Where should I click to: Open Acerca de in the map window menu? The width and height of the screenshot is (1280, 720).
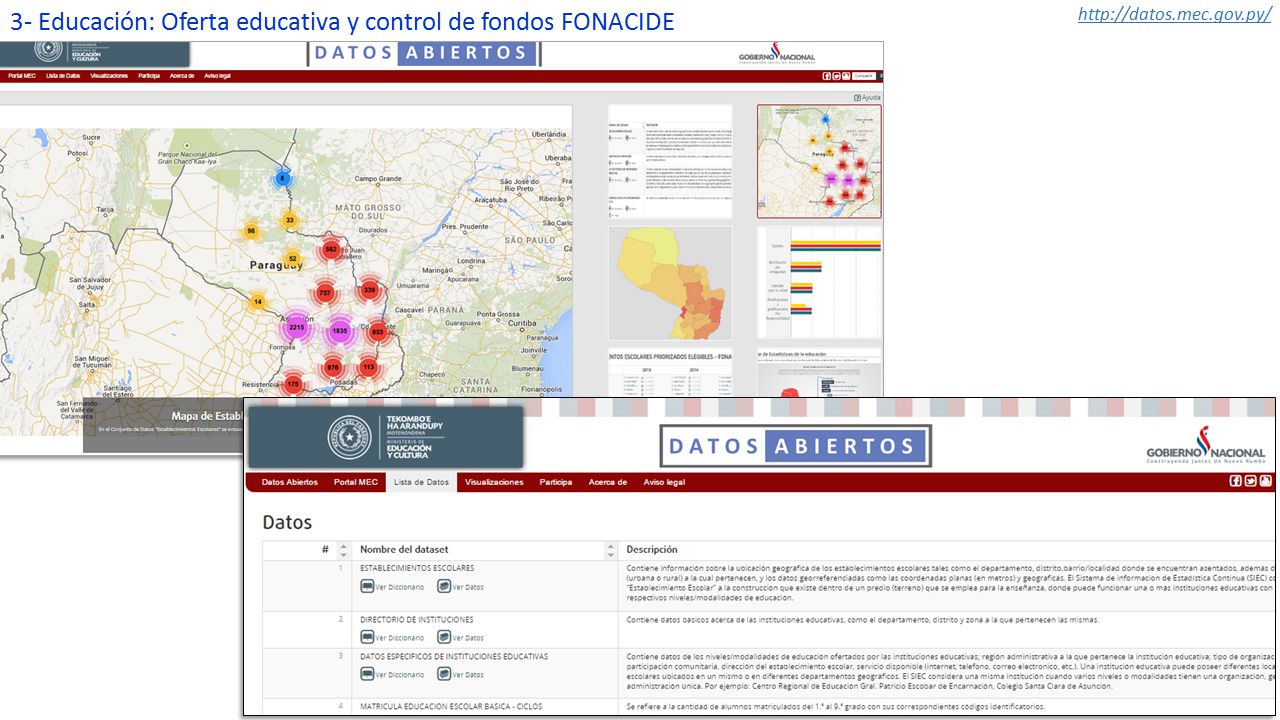point(182,76)
